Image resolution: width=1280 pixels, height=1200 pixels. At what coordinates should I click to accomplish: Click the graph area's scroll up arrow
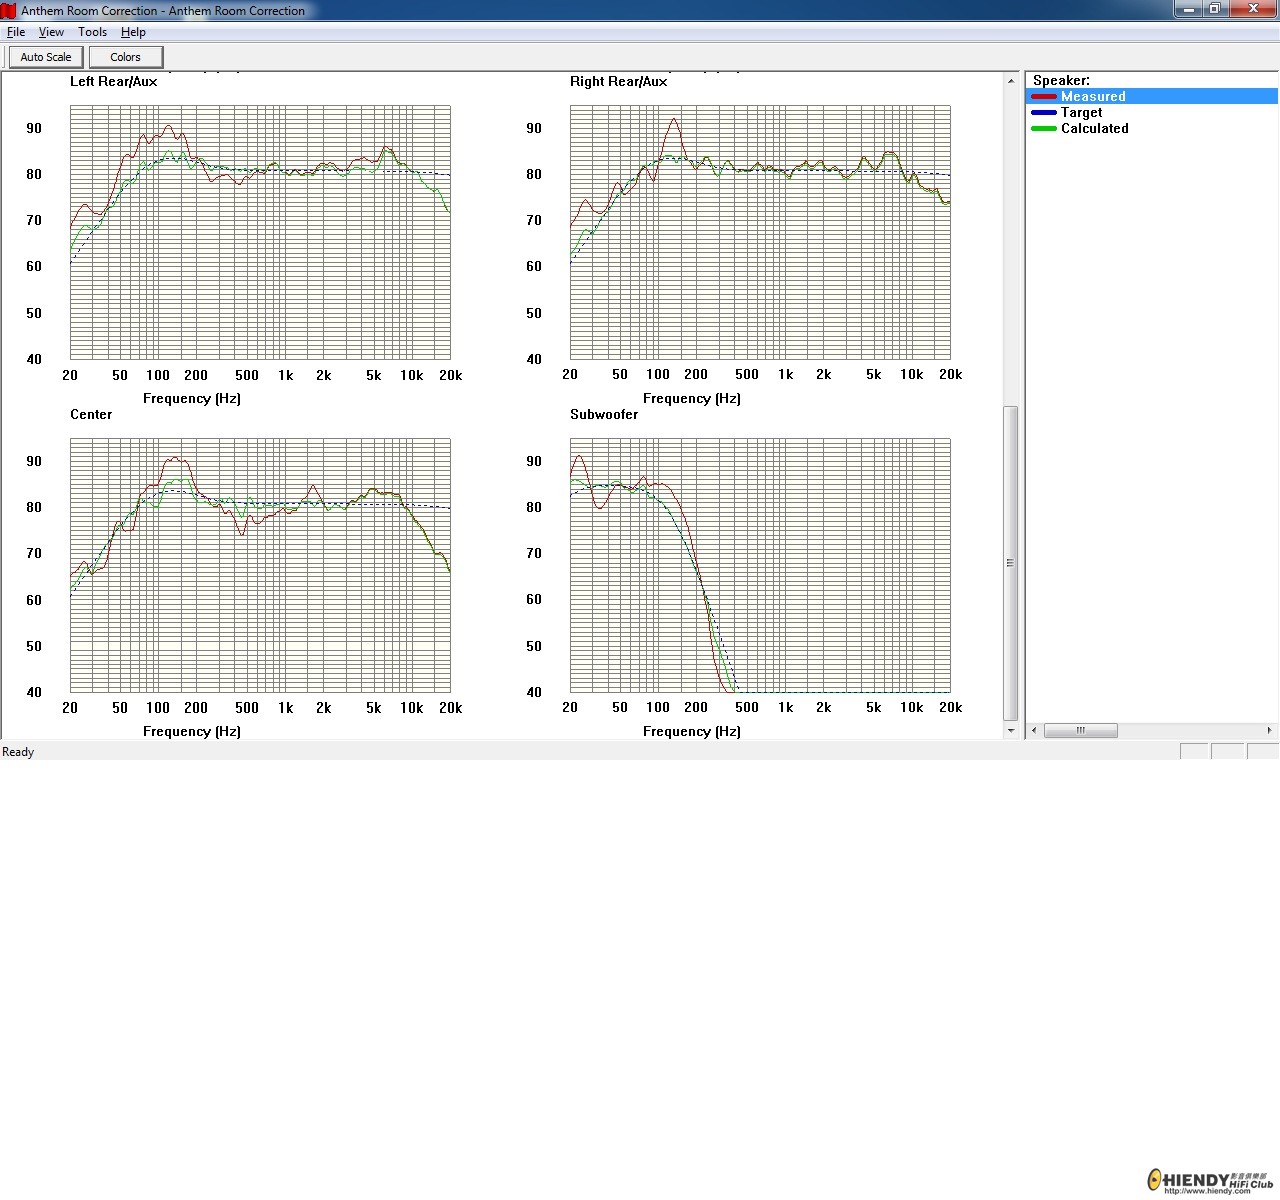(x=1010, y=81)
